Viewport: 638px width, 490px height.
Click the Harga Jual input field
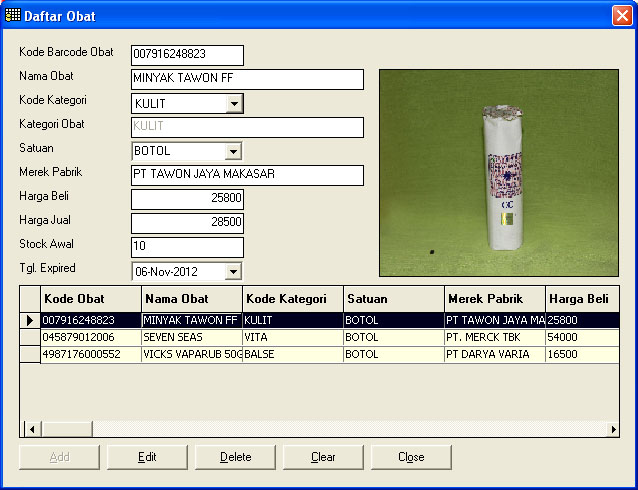point(187,223)
